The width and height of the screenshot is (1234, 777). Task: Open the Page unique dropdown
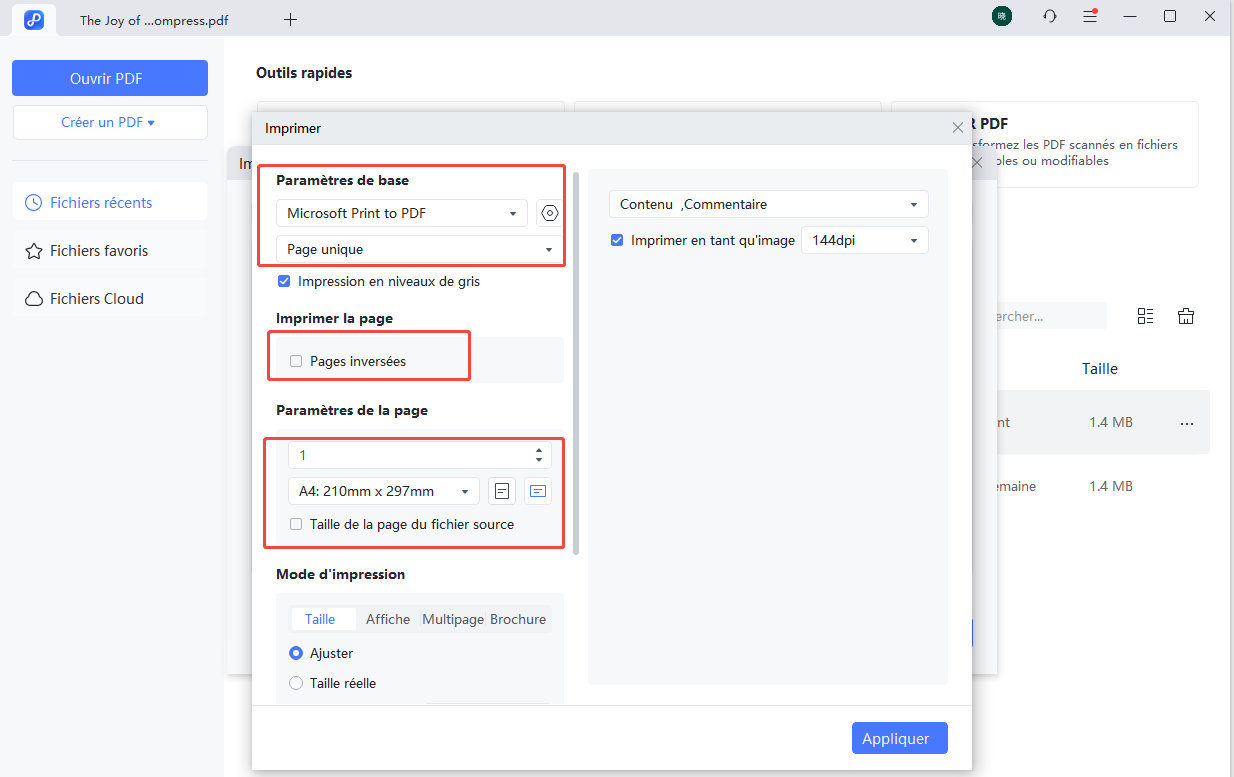(x=417, y=248)
